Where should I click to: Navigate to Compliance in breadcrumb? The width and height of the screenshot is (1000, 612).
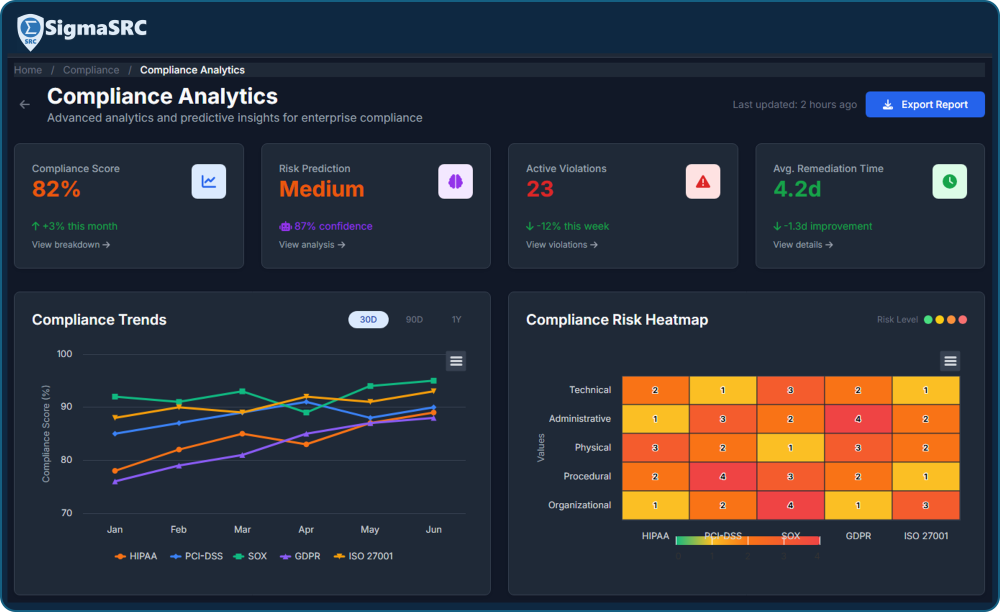coord(91,70)
